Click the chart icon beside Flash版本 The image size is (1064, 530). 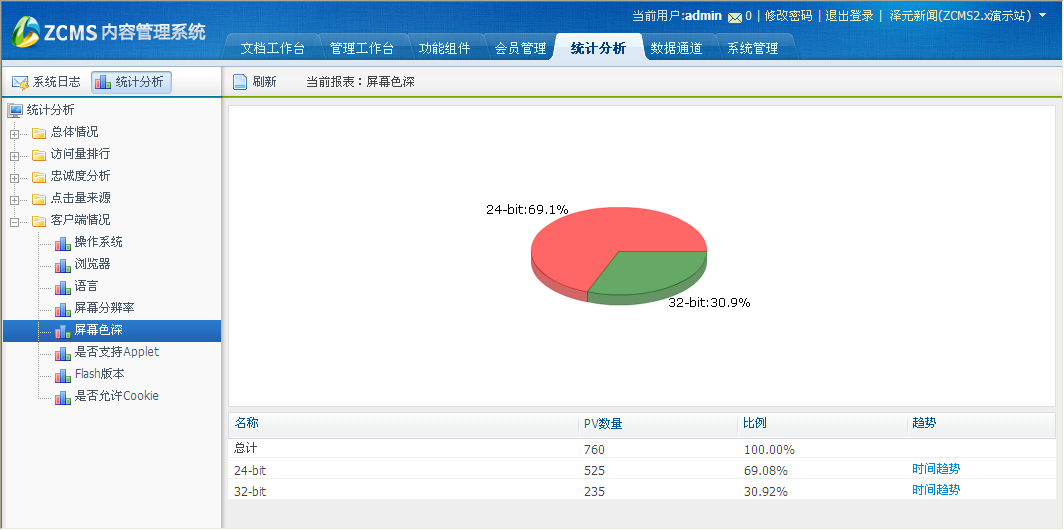[63, 375]
